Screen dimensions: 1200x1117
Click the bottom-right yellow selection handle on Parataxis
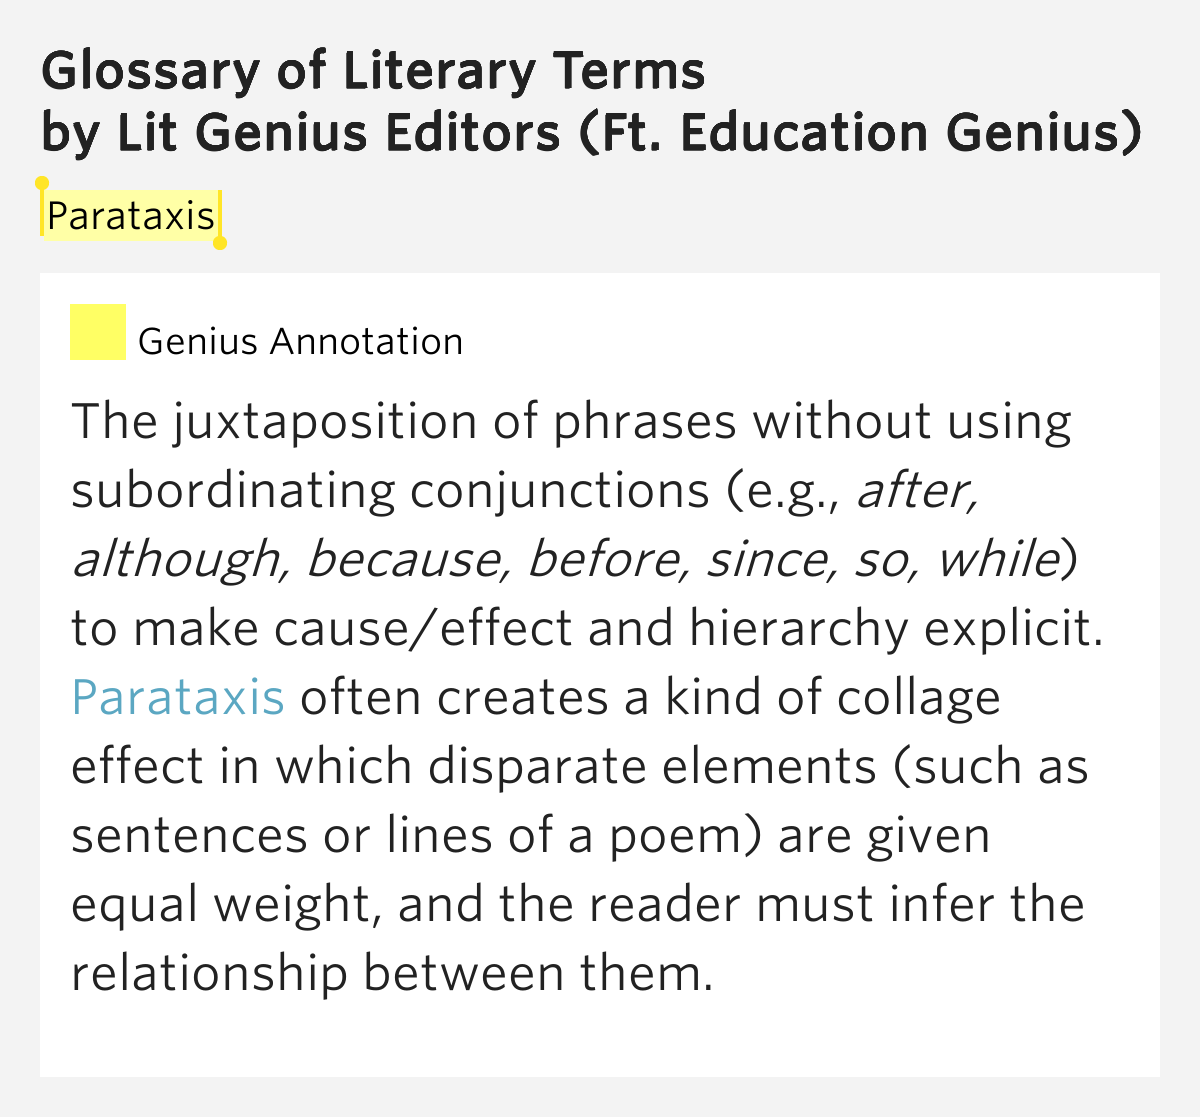click(x=220, y=243)
